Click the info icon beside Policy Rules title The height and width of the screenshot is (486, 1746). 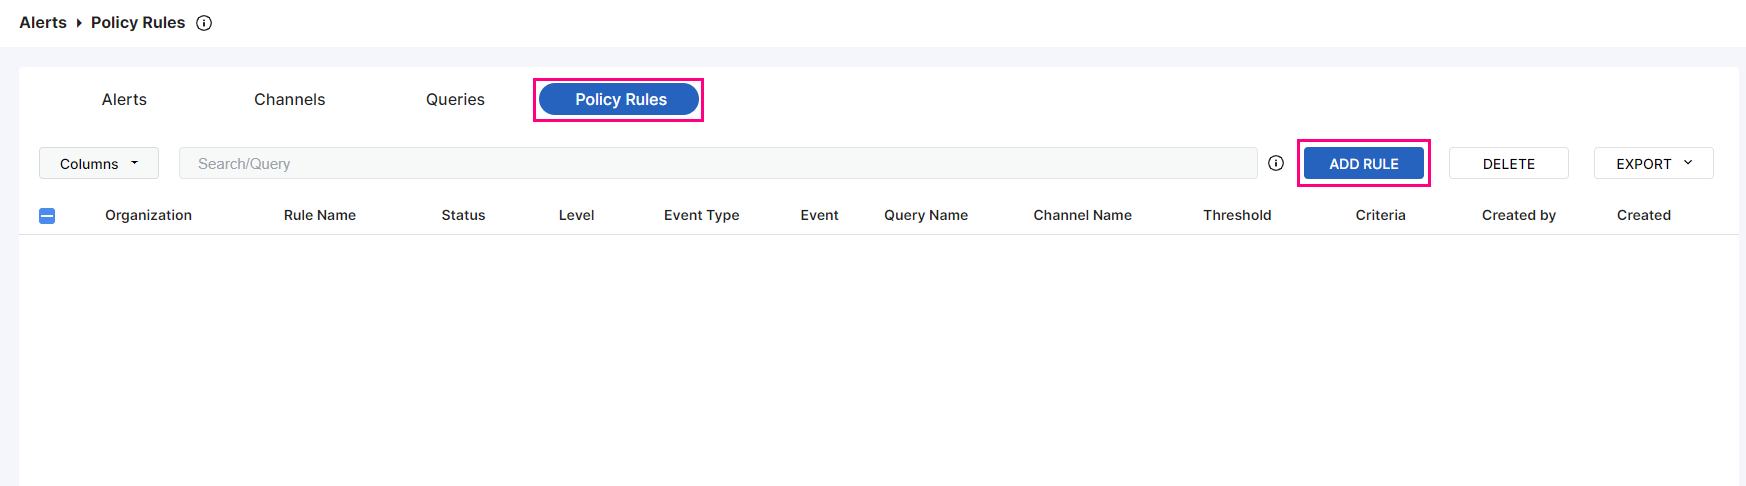point(204,23)
